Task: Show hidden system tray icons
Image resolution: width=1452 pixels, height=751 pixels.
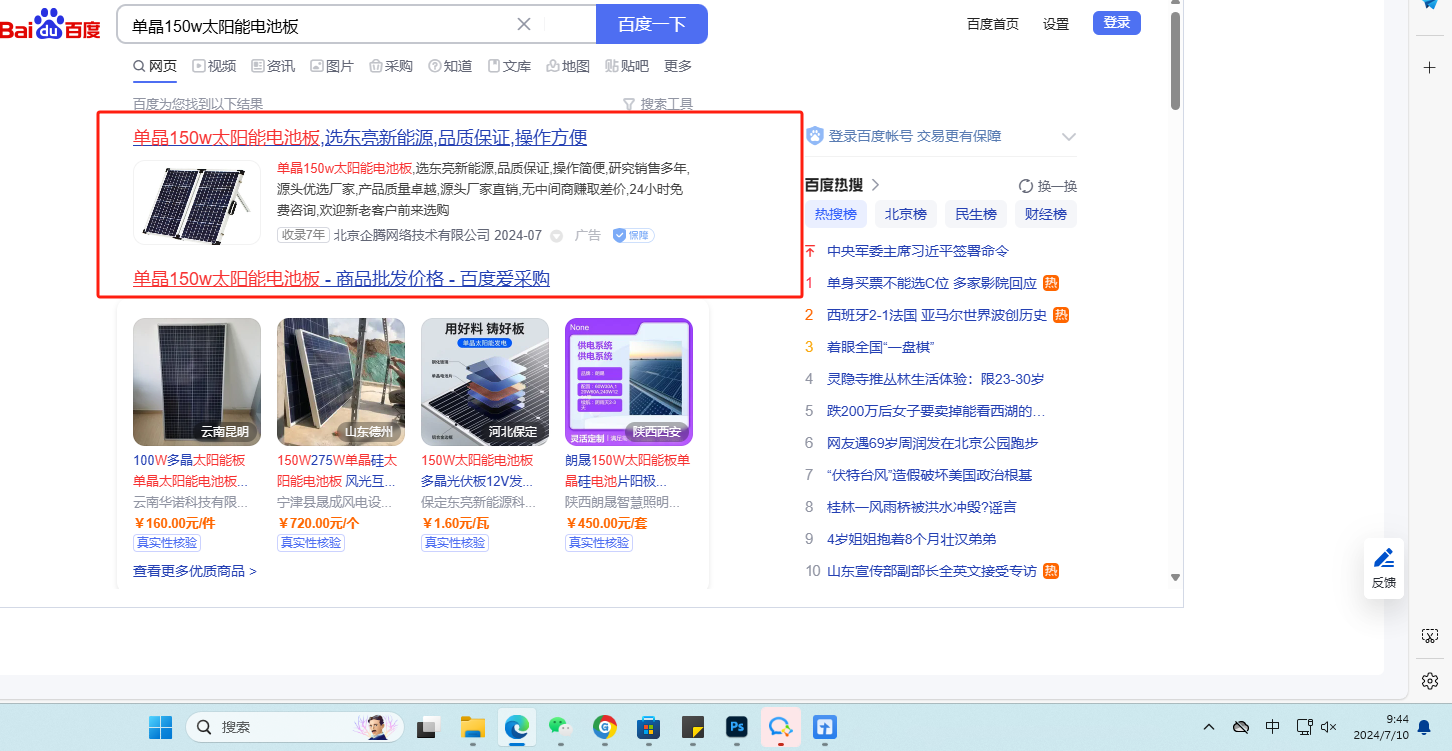Action: (x=1209, y=727)
